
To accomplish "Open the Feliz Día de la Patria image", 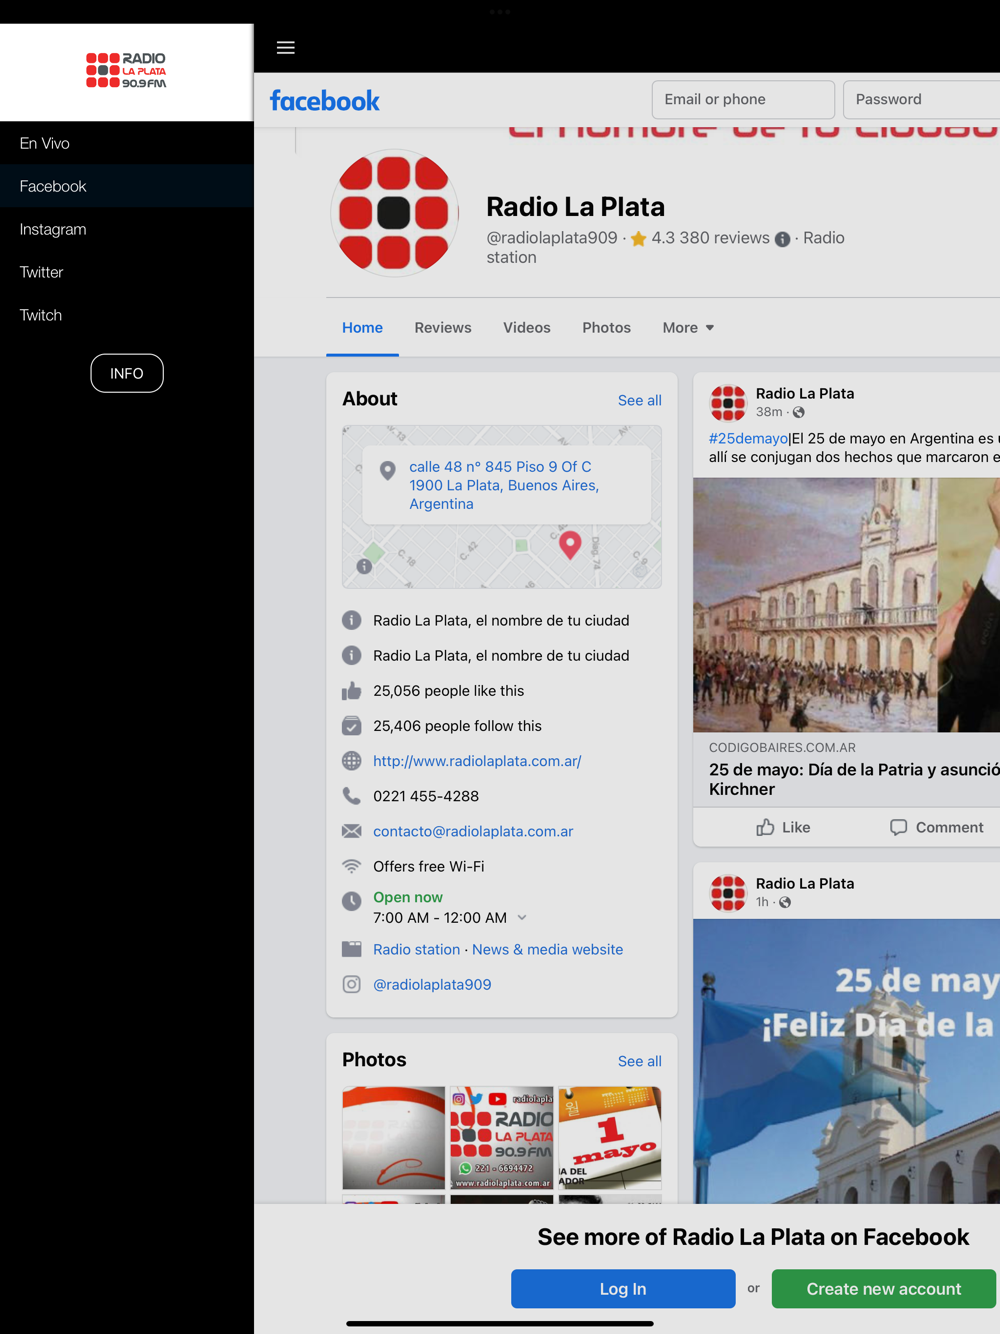I will (x=846, y=1061).
